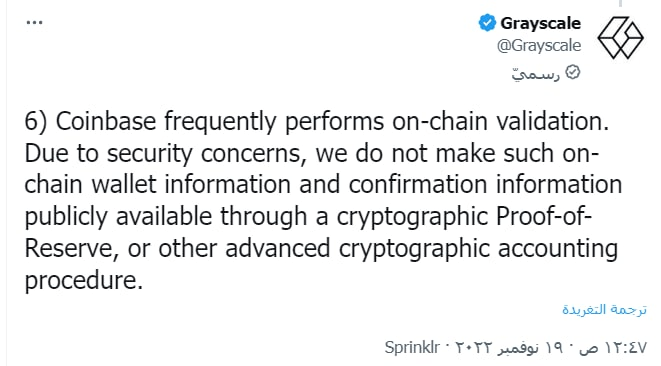Click the gray official checkmark icon
Screen dimensions: 661x366
[x=572, y=72]
